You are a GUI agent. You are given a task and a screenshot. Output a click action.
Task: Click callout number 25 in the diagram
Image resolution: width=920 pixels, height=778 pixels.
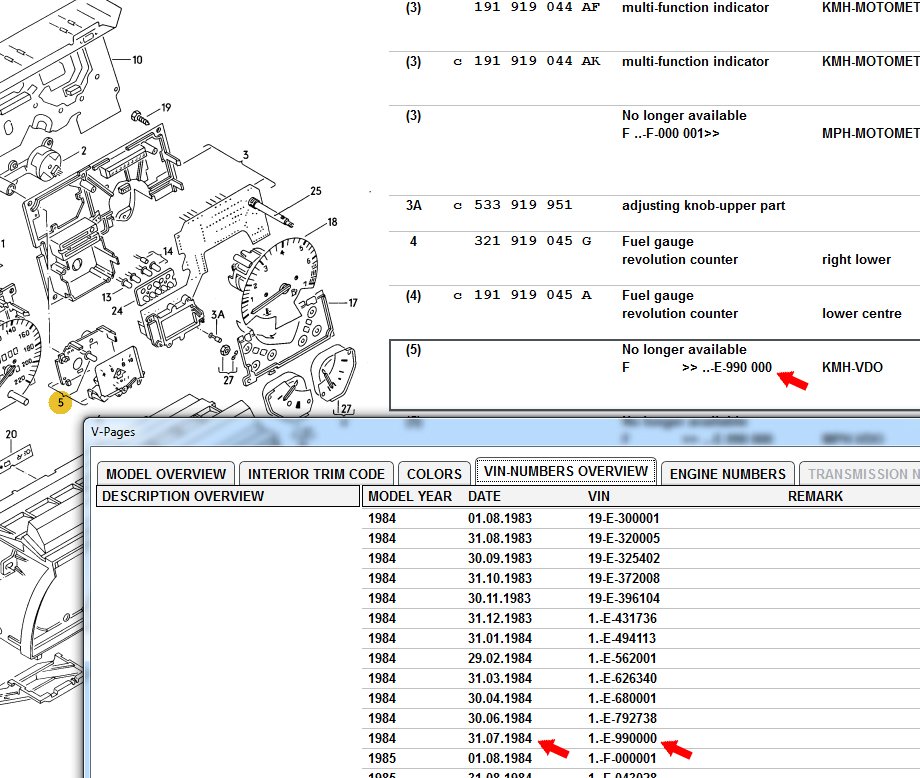coord(316,191)
